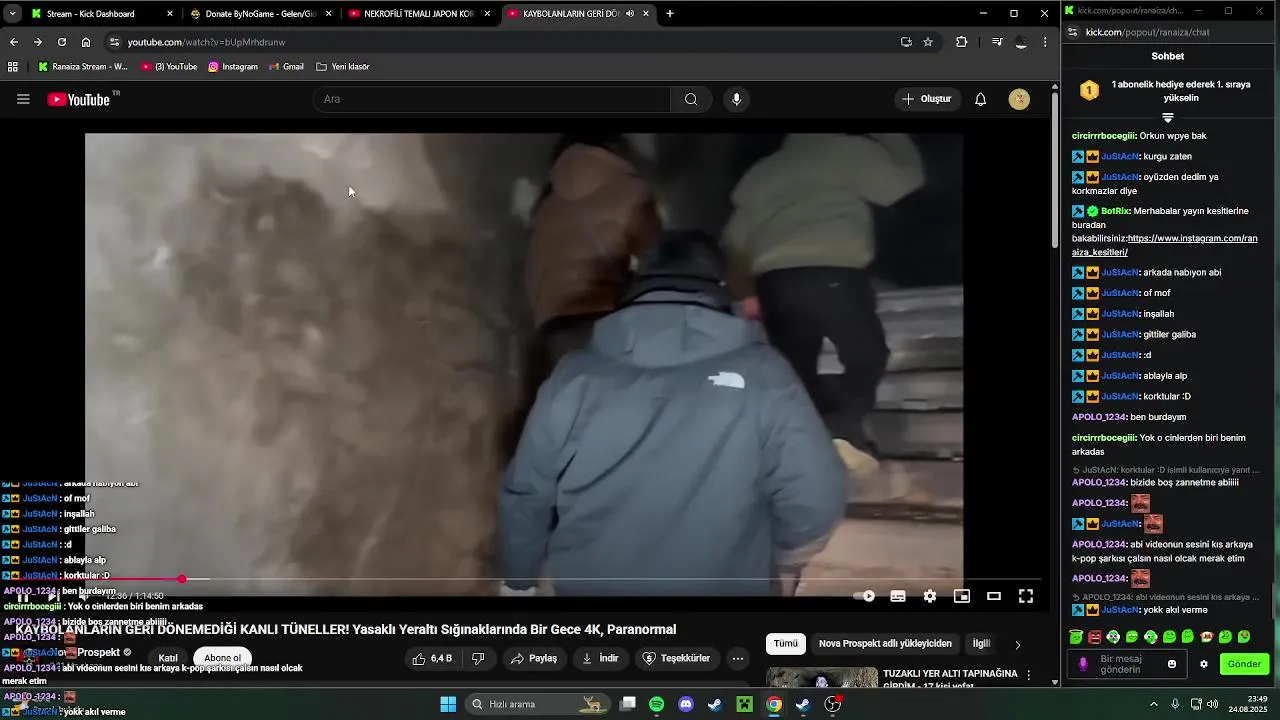Click the Paylaş share button
1280x720 pixels.
(x=534, y=658)
